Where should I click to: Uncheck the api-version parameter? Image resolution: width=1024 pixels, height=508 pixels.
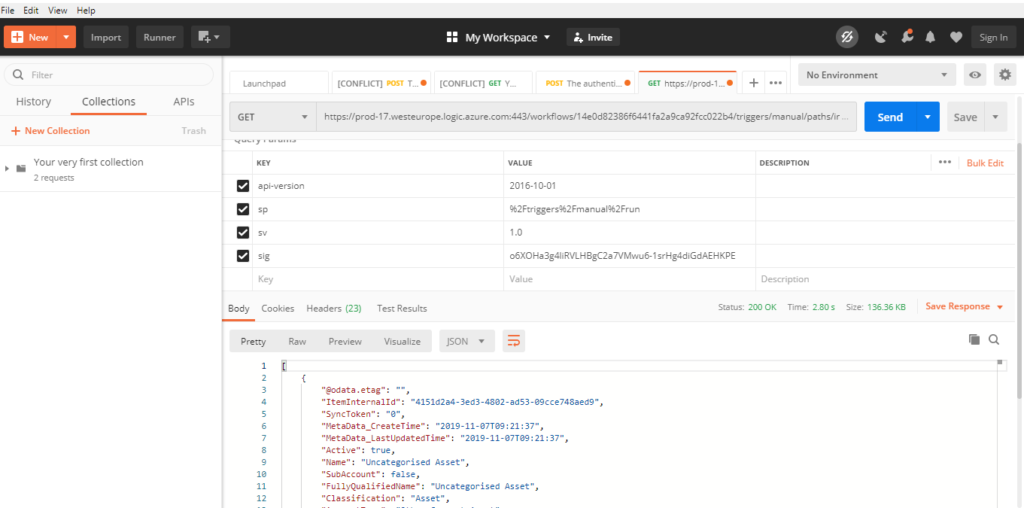[x=243, y=186]
